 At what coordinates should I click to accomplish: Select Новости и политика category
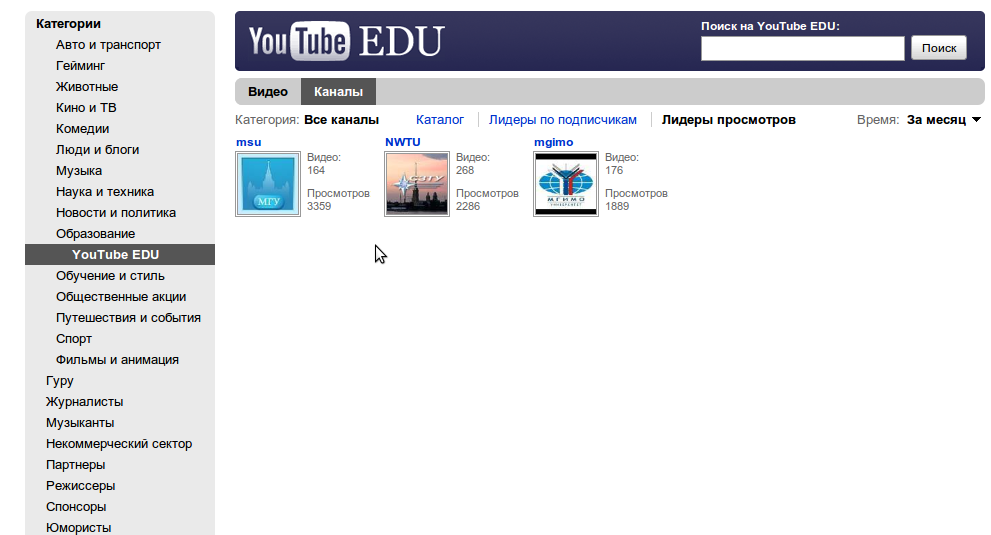(116, 212)
